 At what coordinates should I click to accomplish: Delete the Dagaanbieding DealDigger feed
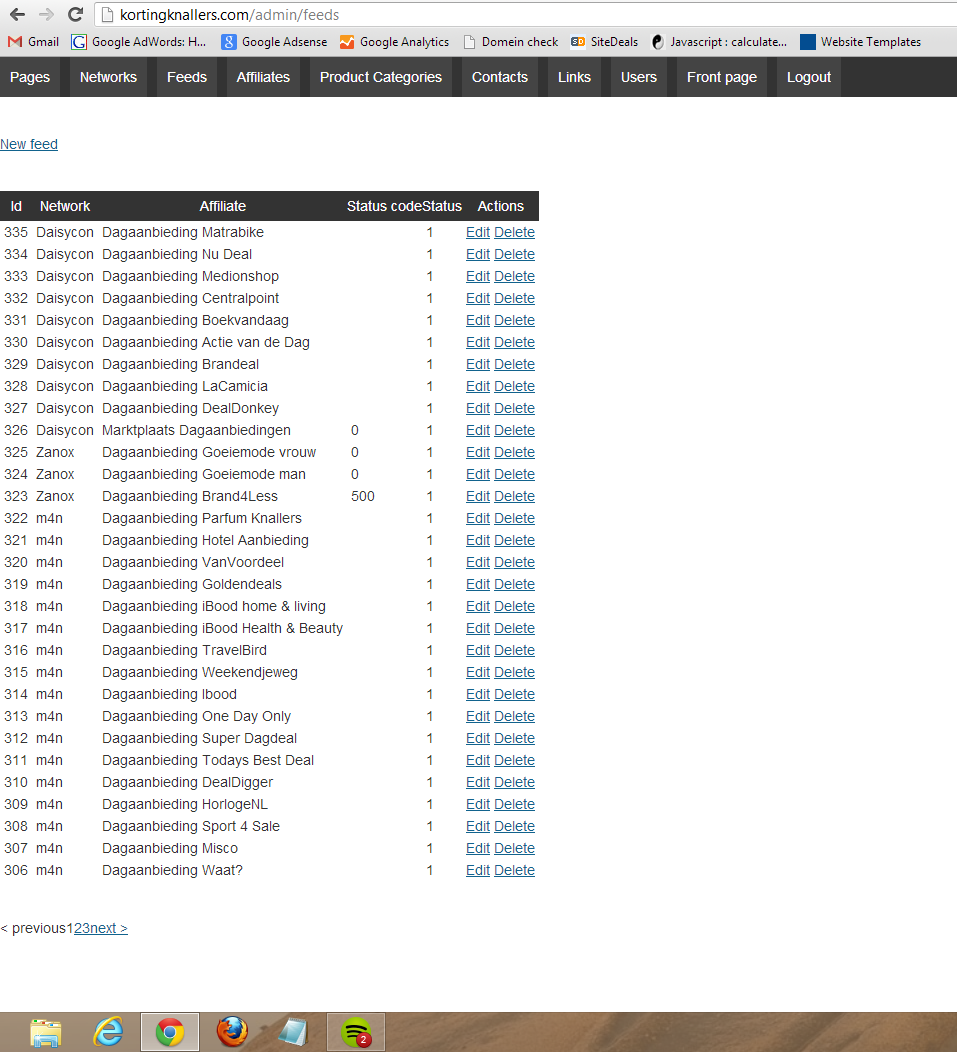pos(514,782)
